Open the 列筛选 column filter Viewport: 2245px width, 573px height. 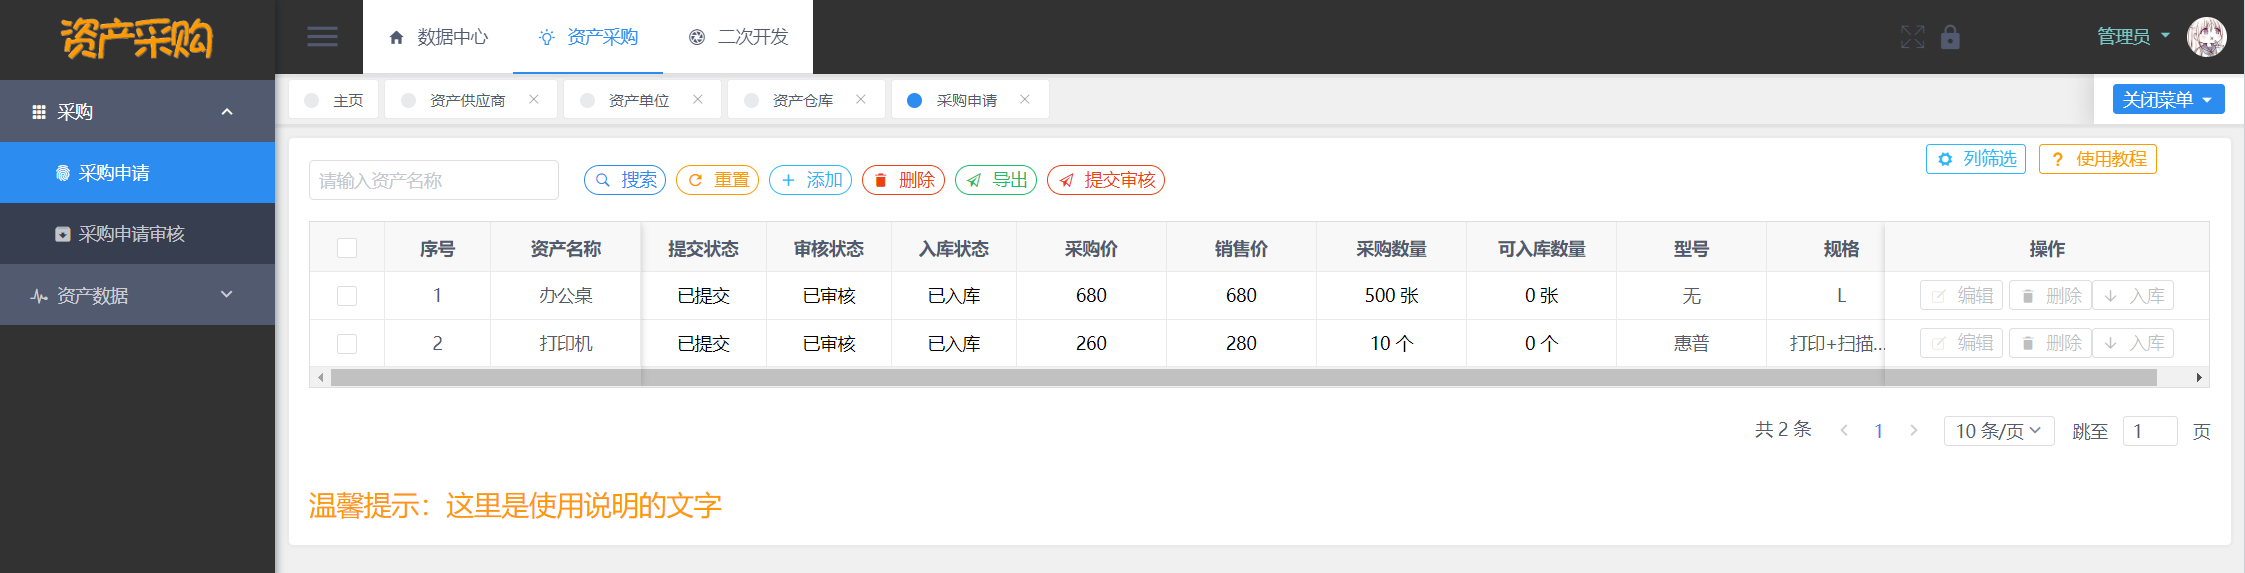point(1976,159)
